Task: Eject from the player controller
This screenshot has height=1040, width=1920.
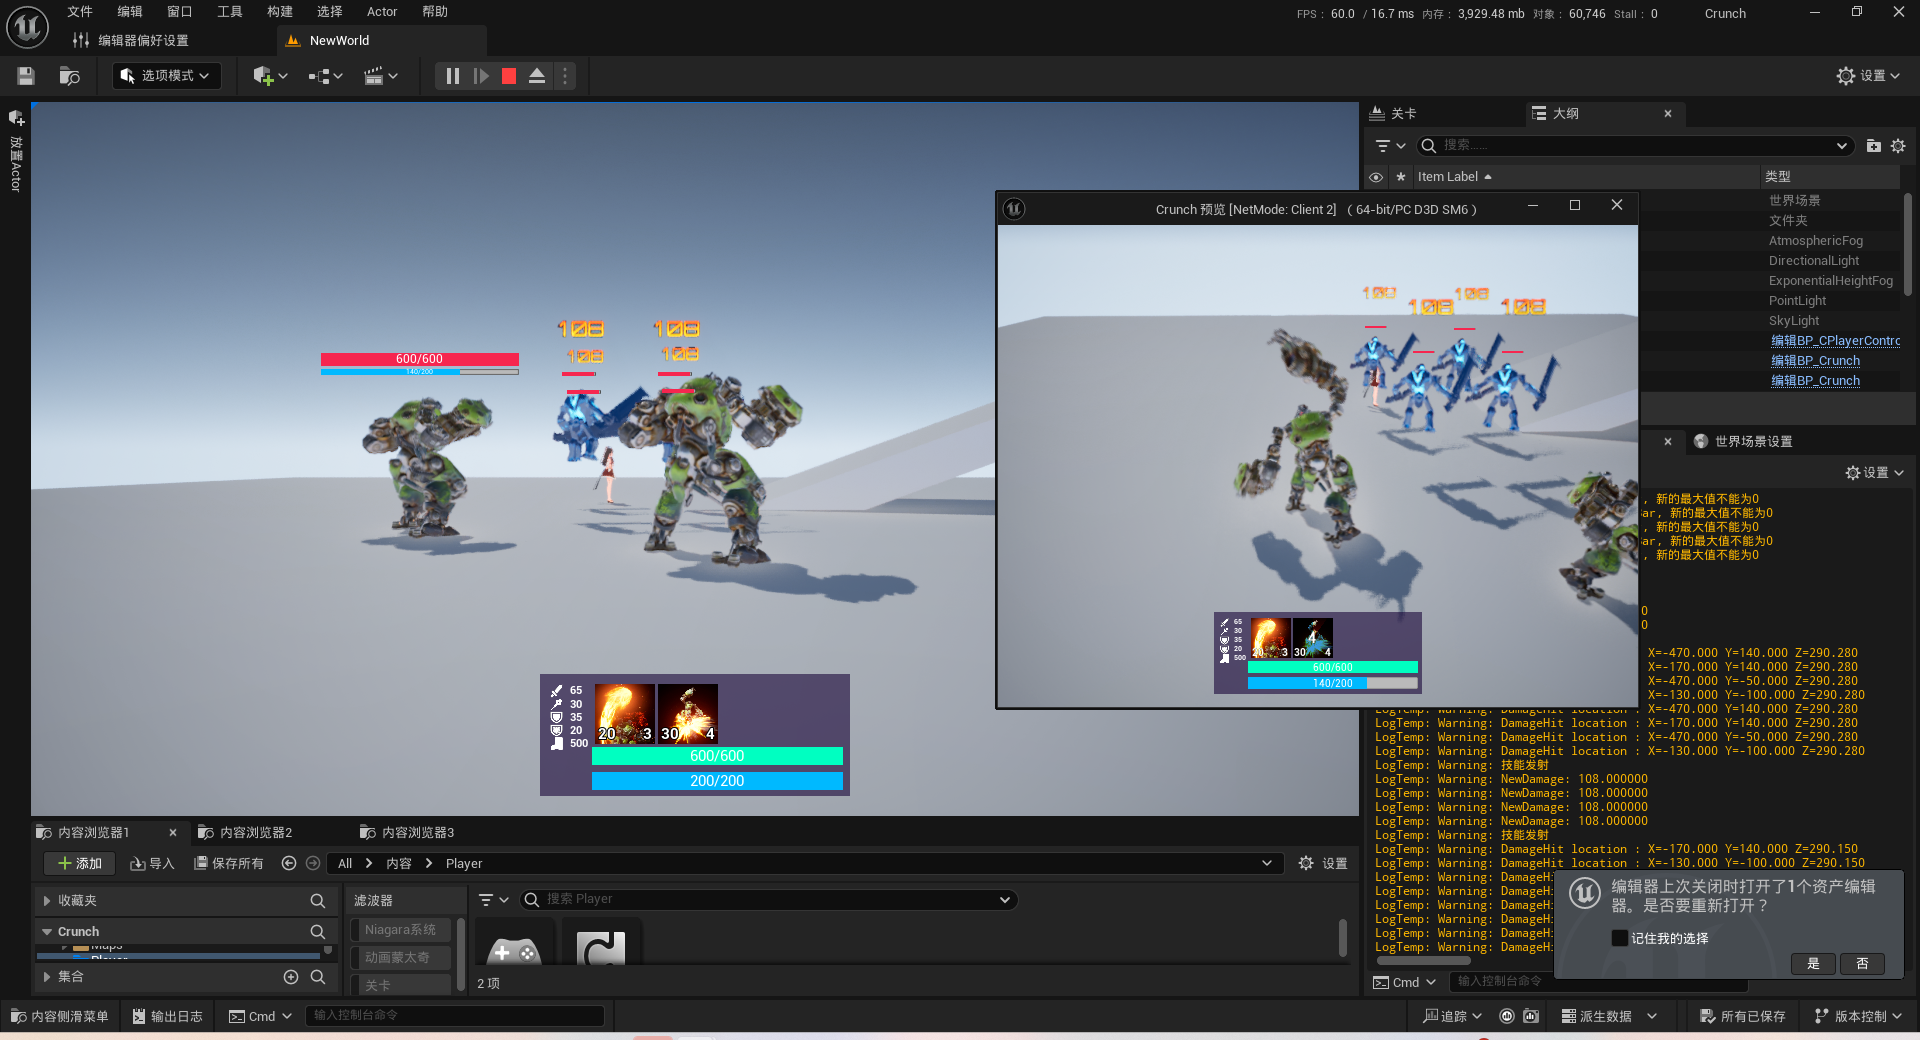Action: 537,76
